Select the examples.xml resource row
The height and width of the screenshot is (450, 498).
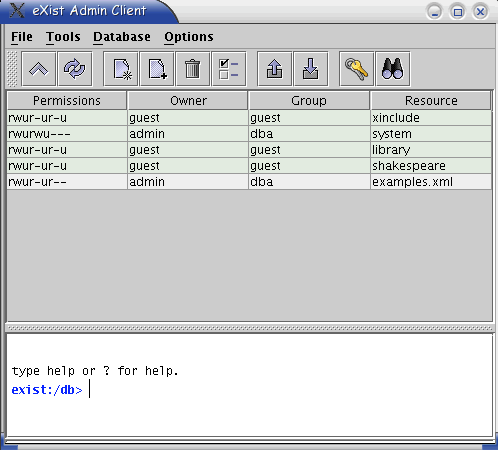pyautogui.click(x=249, y=182)
